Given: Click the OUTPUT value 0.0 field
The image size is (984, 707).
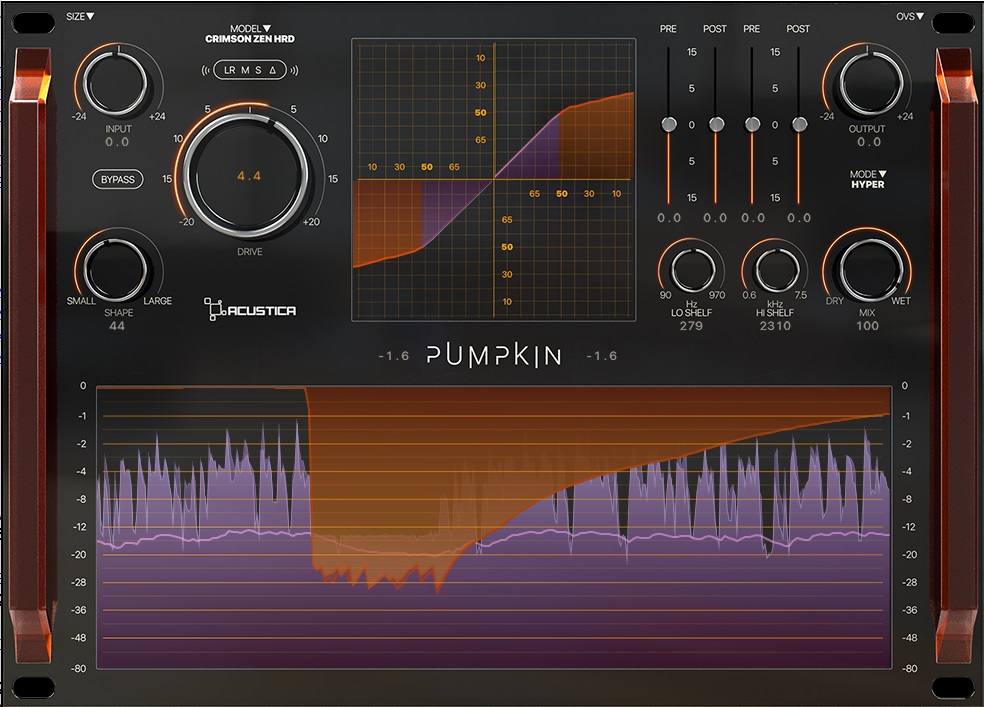Looking at the screenshot, I should coord(869,142).
